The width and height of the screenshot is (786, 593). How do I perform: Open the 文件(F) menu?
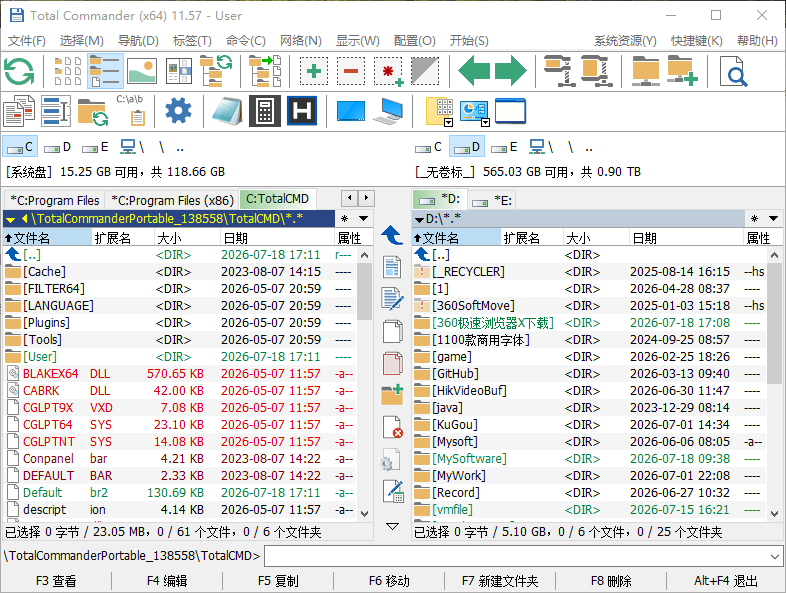pos(27,41)
